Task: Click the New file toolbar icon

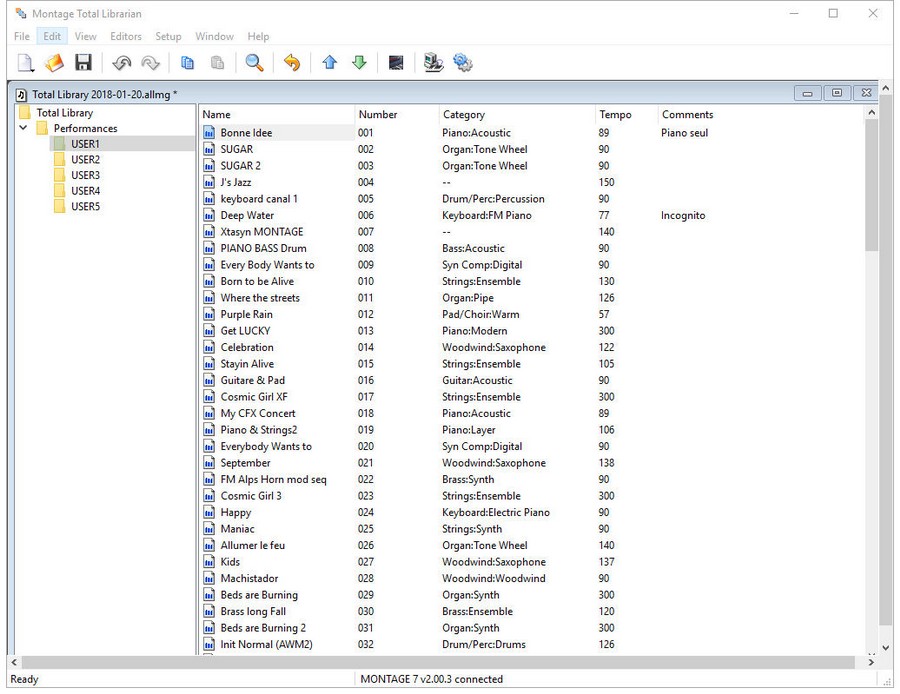Action: [25, 63]
